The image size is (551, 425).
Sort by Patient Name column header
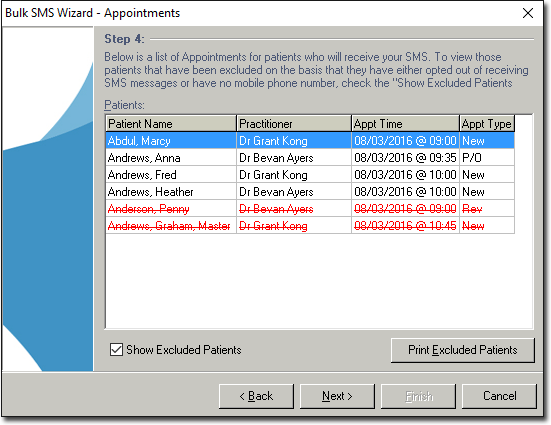click(x=171, y=123)
